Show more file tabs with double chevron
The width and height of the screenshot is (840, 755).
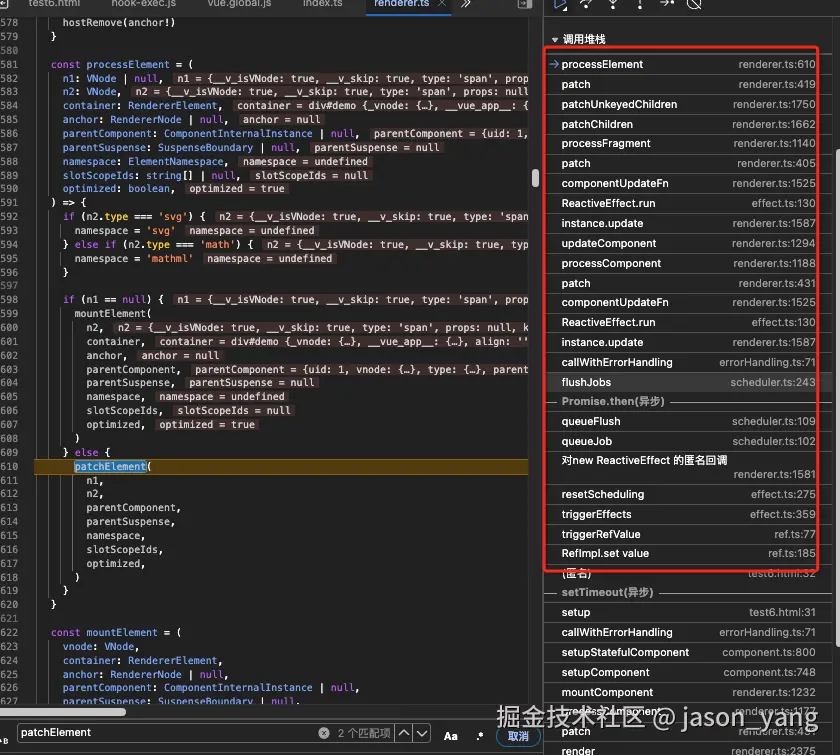click(x=466, y=4)
